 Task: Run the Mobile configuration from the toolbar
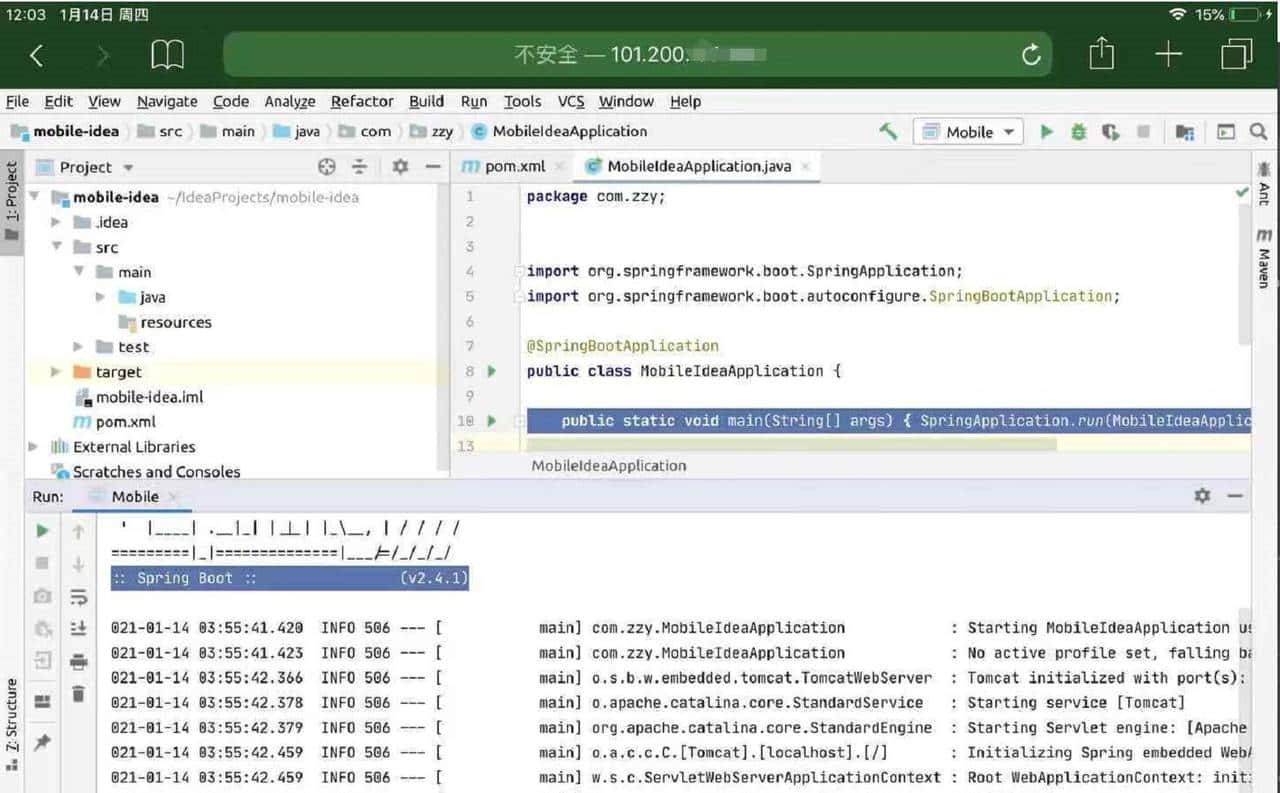tap(1046, 131)
